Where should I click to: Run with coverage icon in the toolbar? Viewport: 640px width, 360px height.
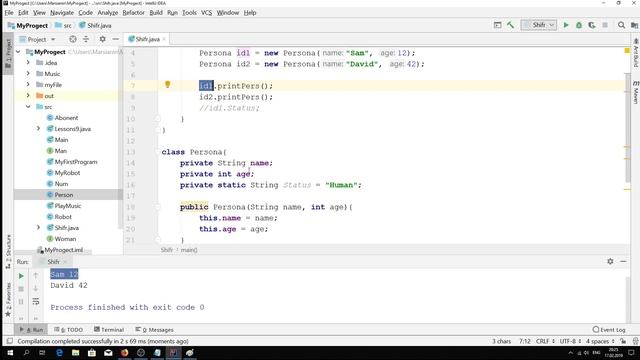click(592, 25)
